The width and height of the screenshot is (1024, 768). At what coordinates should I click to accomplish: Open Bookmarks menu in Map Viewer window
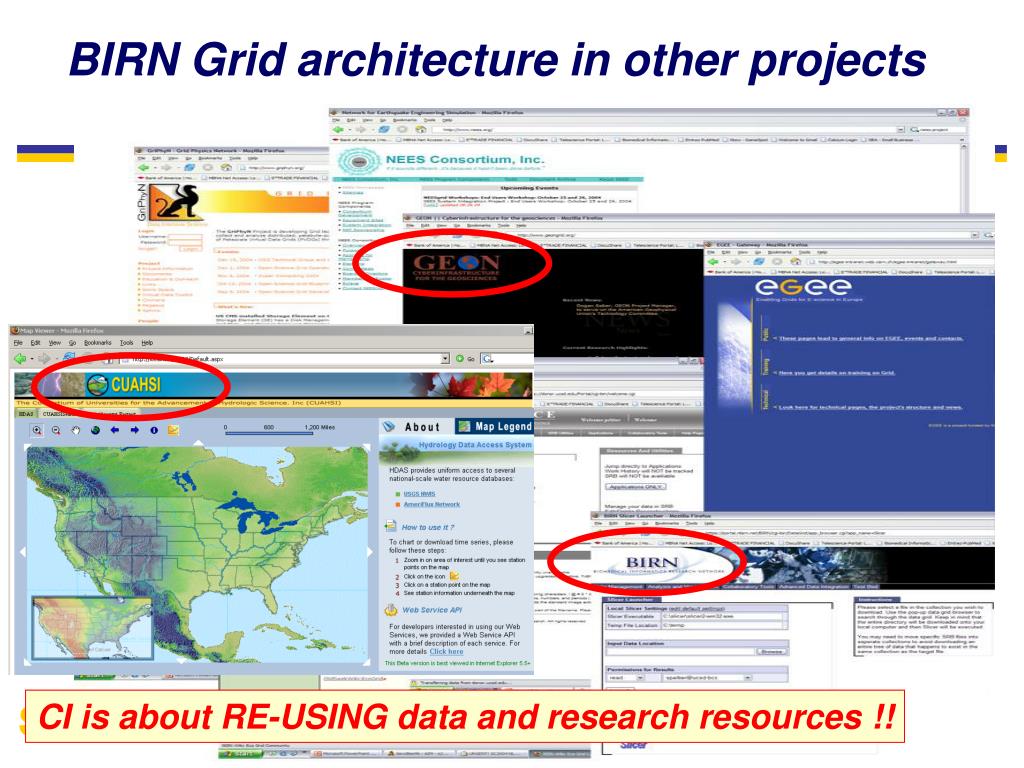click(97, 343)
